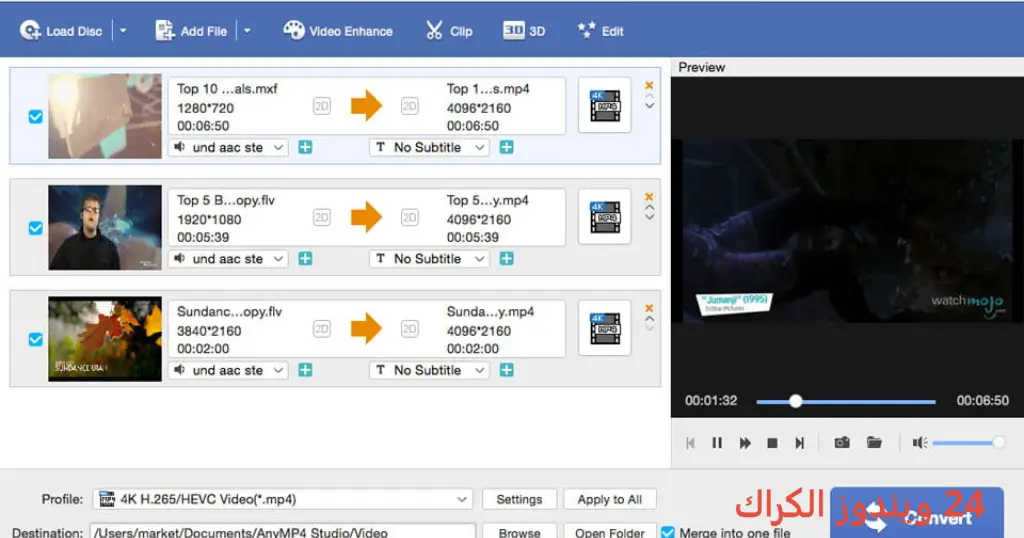1024x538 pixels.
Task: Open audio track dropdown for Top 10 ...als.mxf
Action: tap(228, 148)
